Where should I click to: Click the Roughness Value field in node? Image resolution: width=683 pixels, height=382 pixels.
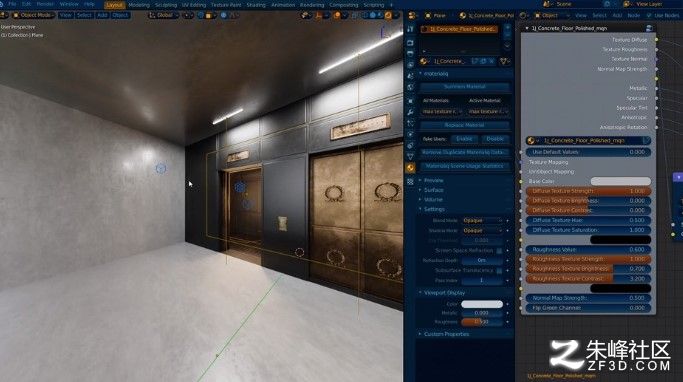point(588,250)
